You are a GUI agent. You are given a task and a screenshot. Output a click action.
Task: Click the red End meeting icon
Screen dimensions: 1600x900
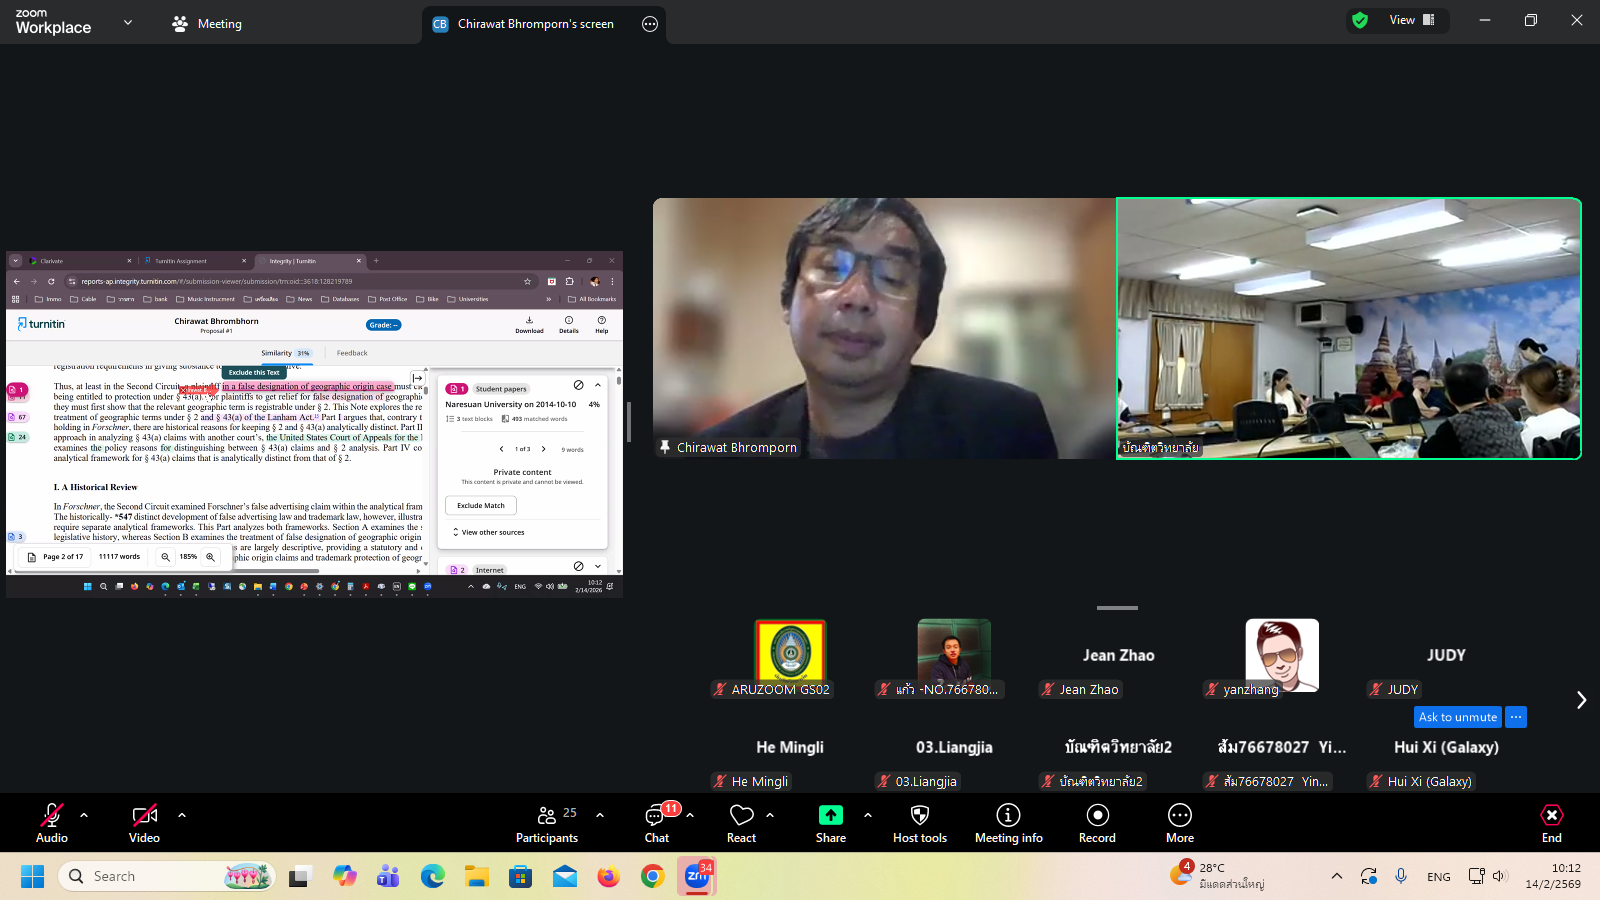[1551, 816]
